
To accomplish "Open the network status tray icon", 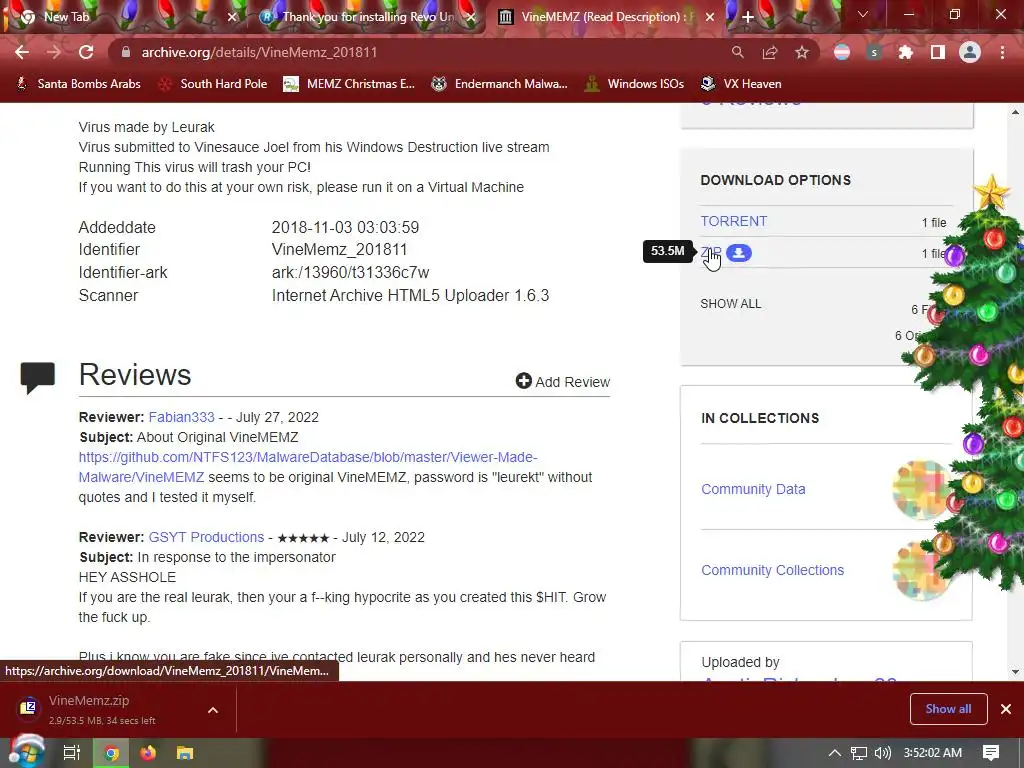I will tap(858, 753).
